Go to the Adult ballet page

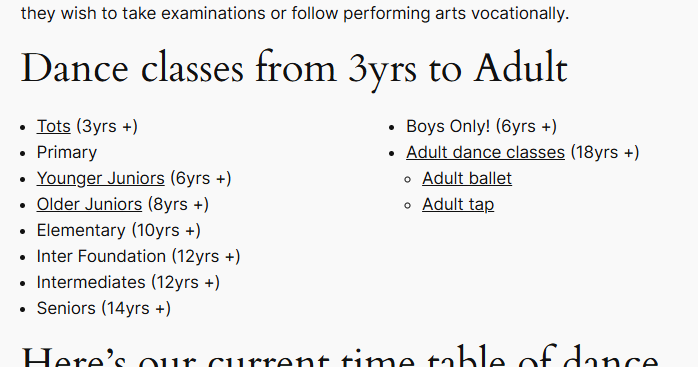467,179
